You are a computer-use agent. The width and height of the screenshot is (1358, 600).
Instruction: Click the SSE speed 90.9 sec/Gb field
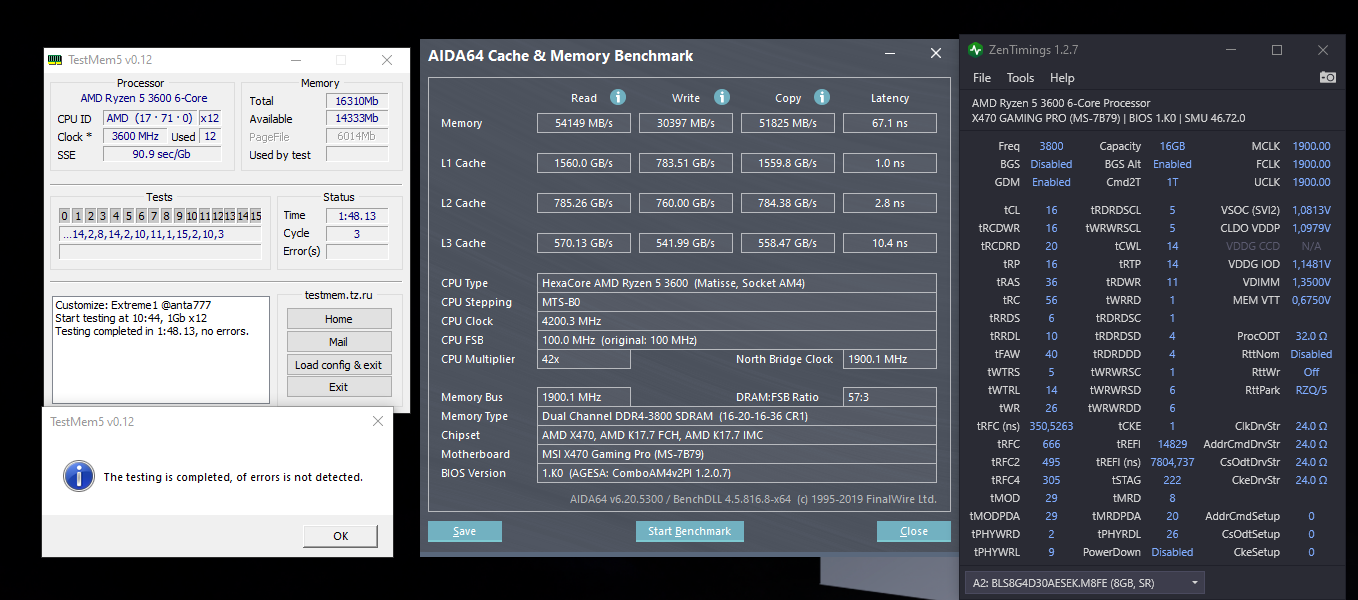[162, 155]
